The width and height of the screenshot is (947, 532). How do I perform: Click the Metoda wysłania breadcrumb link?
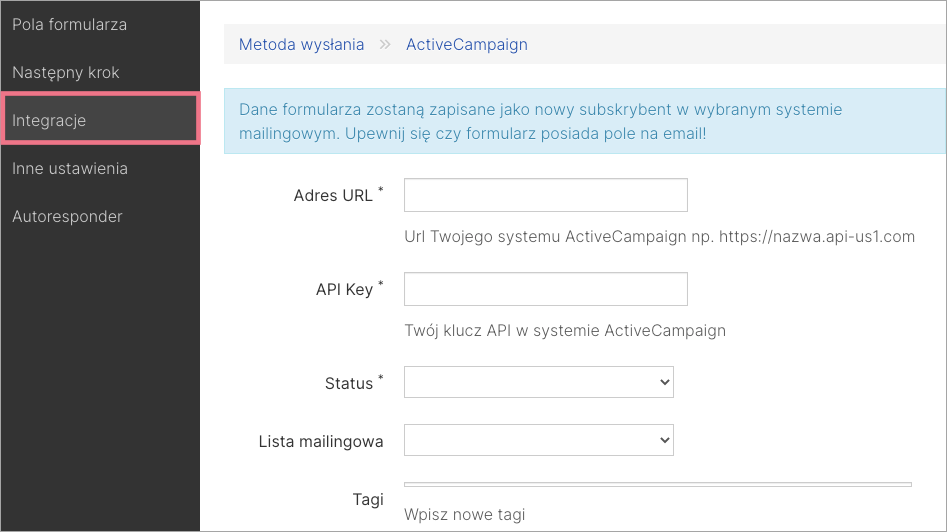click(x=301, y=45)
